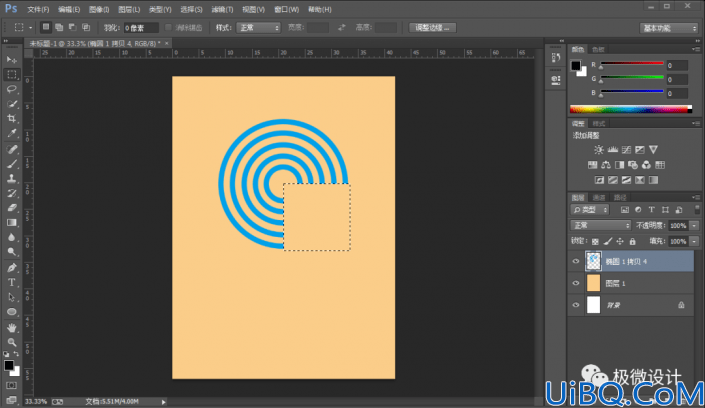Close the 未标题-1 document tab
Viewport: 705px width, 408px height.
[x=166, y=43]
